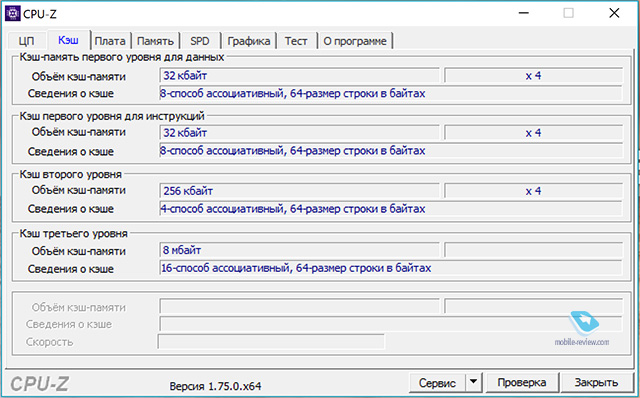Click the 4-способ ассоциативный L2 description
Image resolution: width=640 pixels, height=398 pixels.
point(391,209)
